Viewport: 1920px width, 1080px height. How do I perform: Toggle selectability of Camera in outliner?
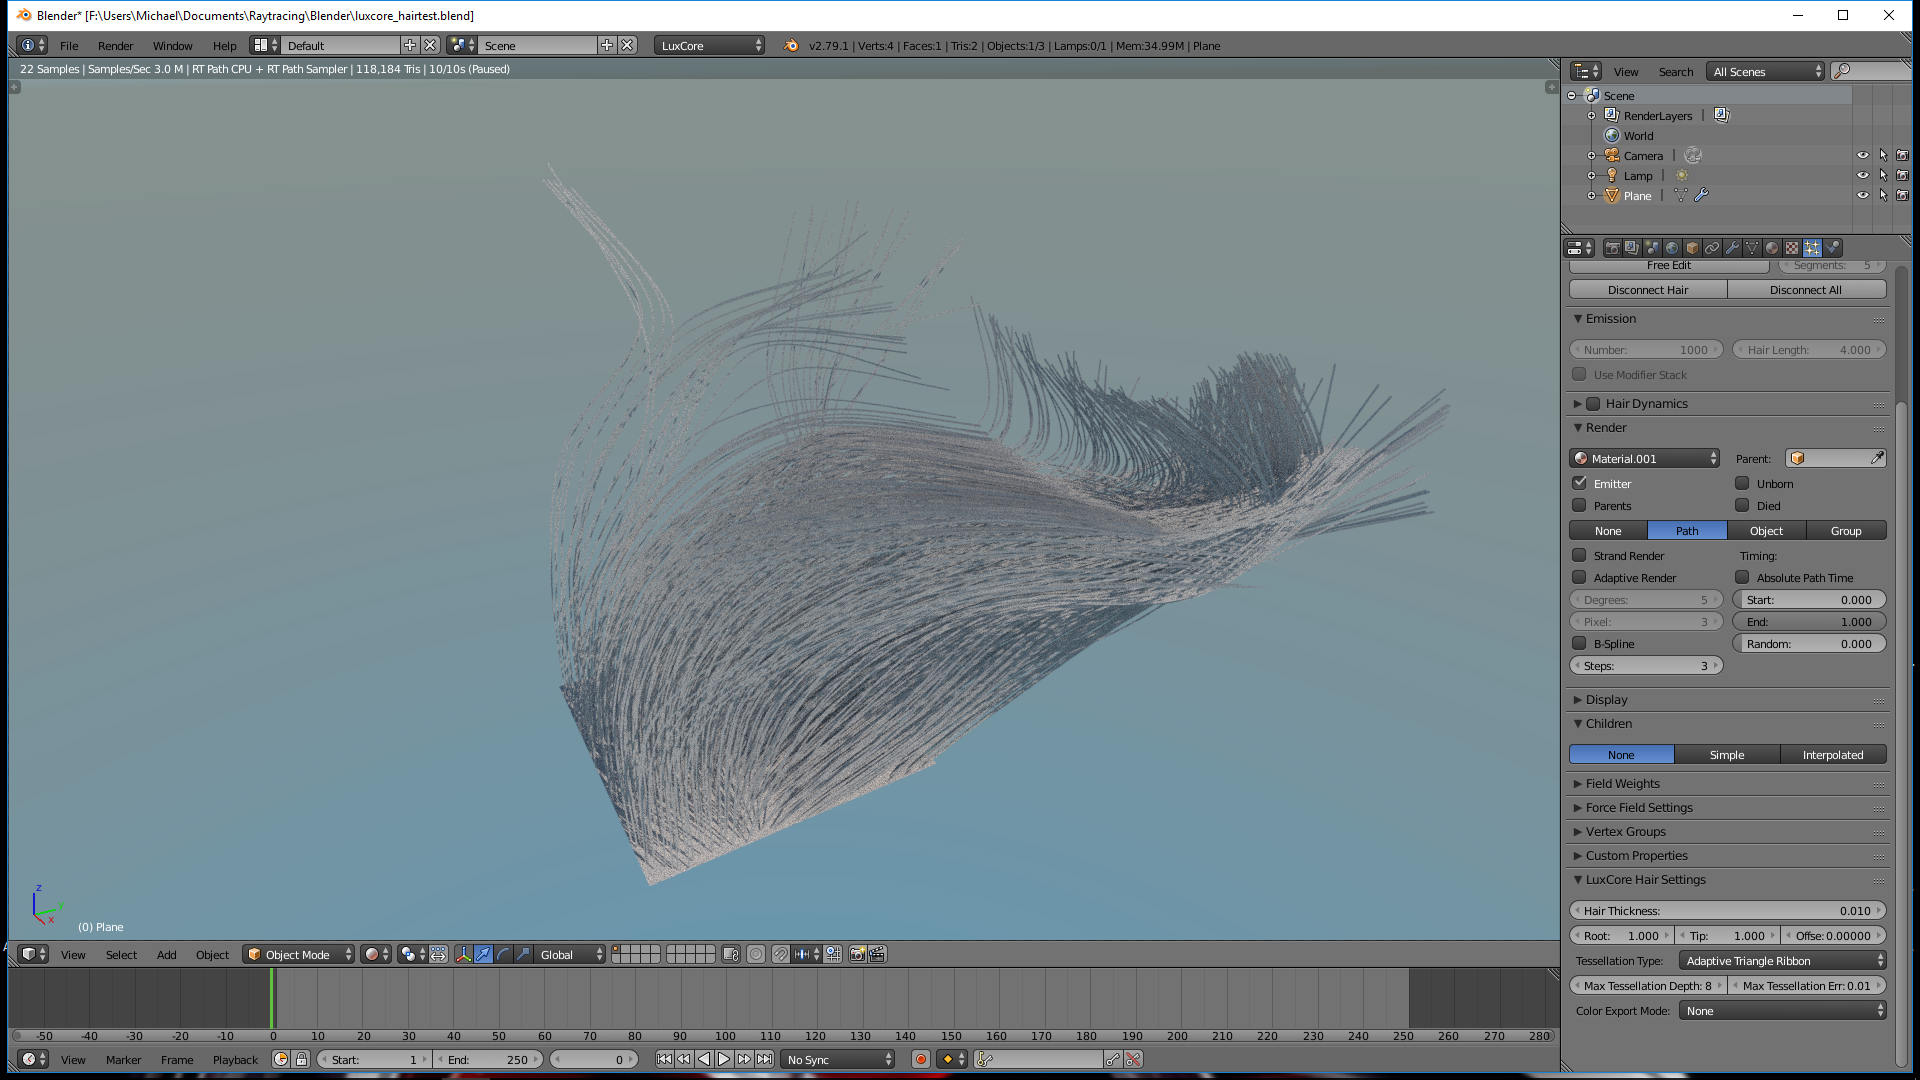(x=1882, y=155)
